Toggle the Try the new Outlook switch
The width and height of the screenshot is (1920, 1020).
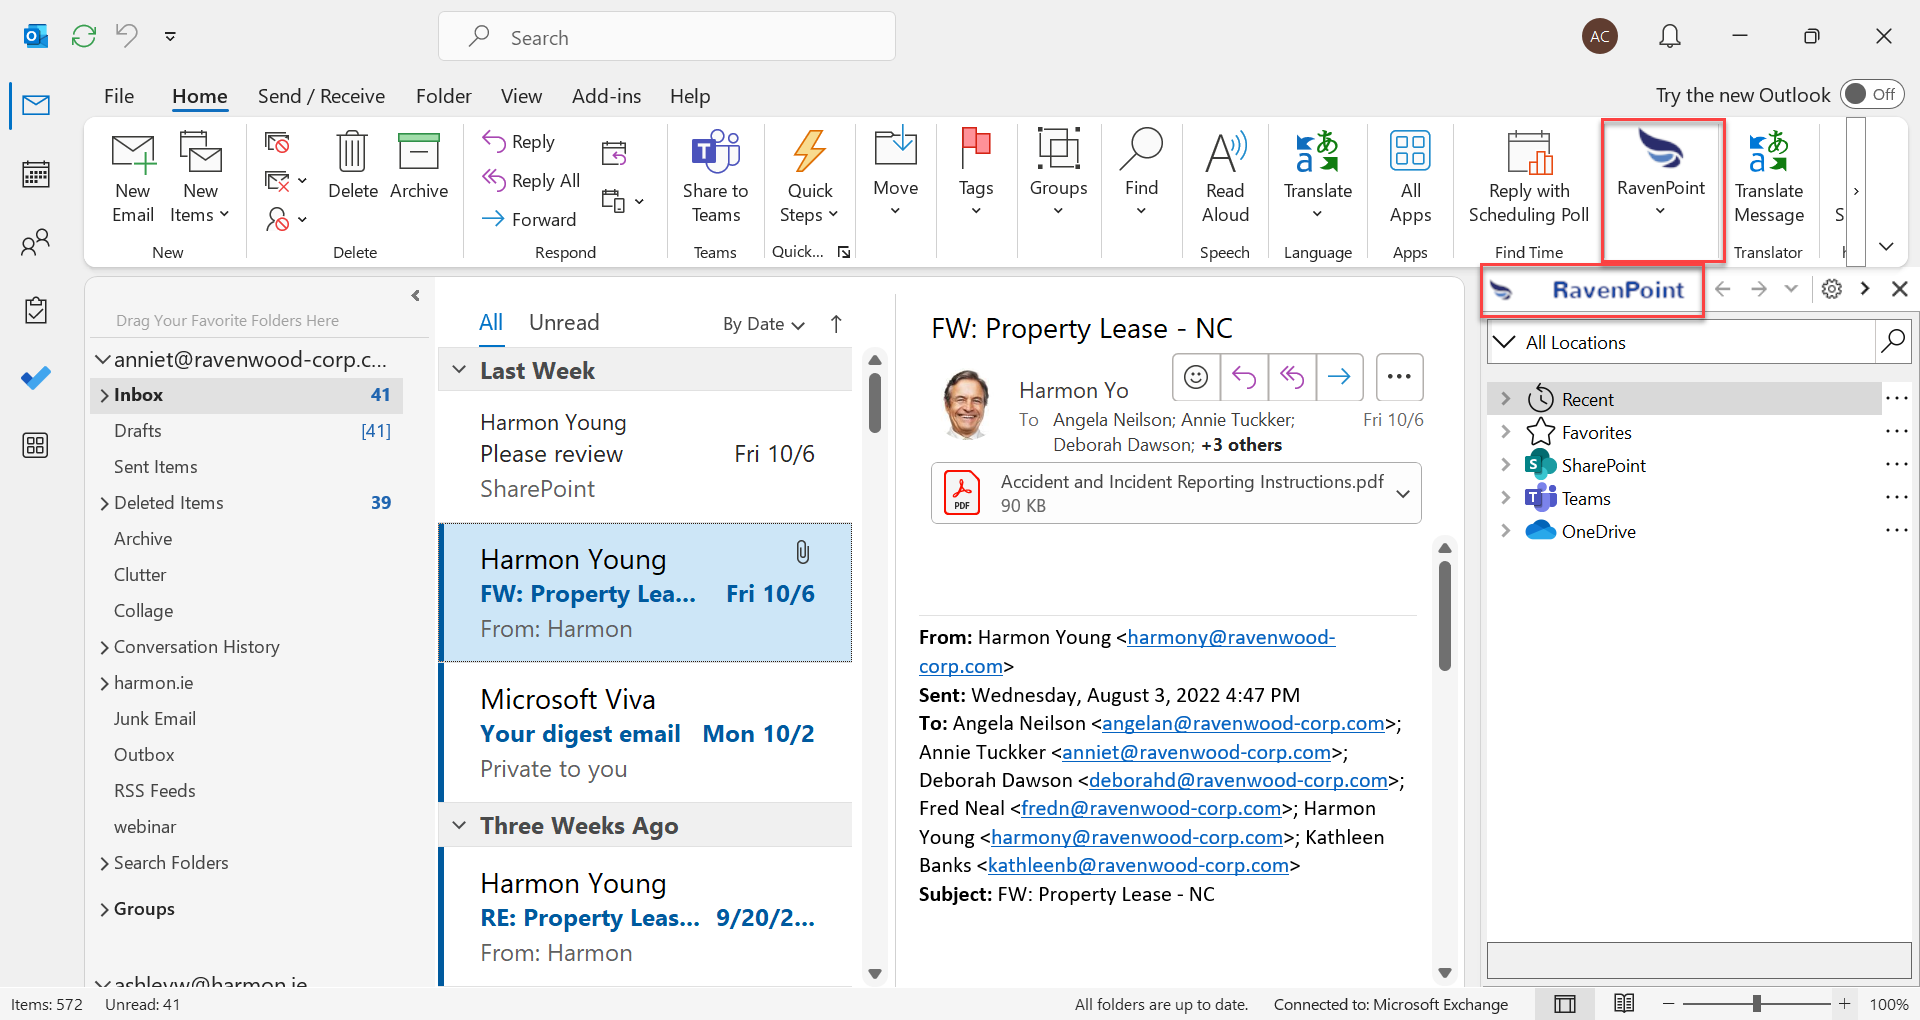click(1872, 94)
